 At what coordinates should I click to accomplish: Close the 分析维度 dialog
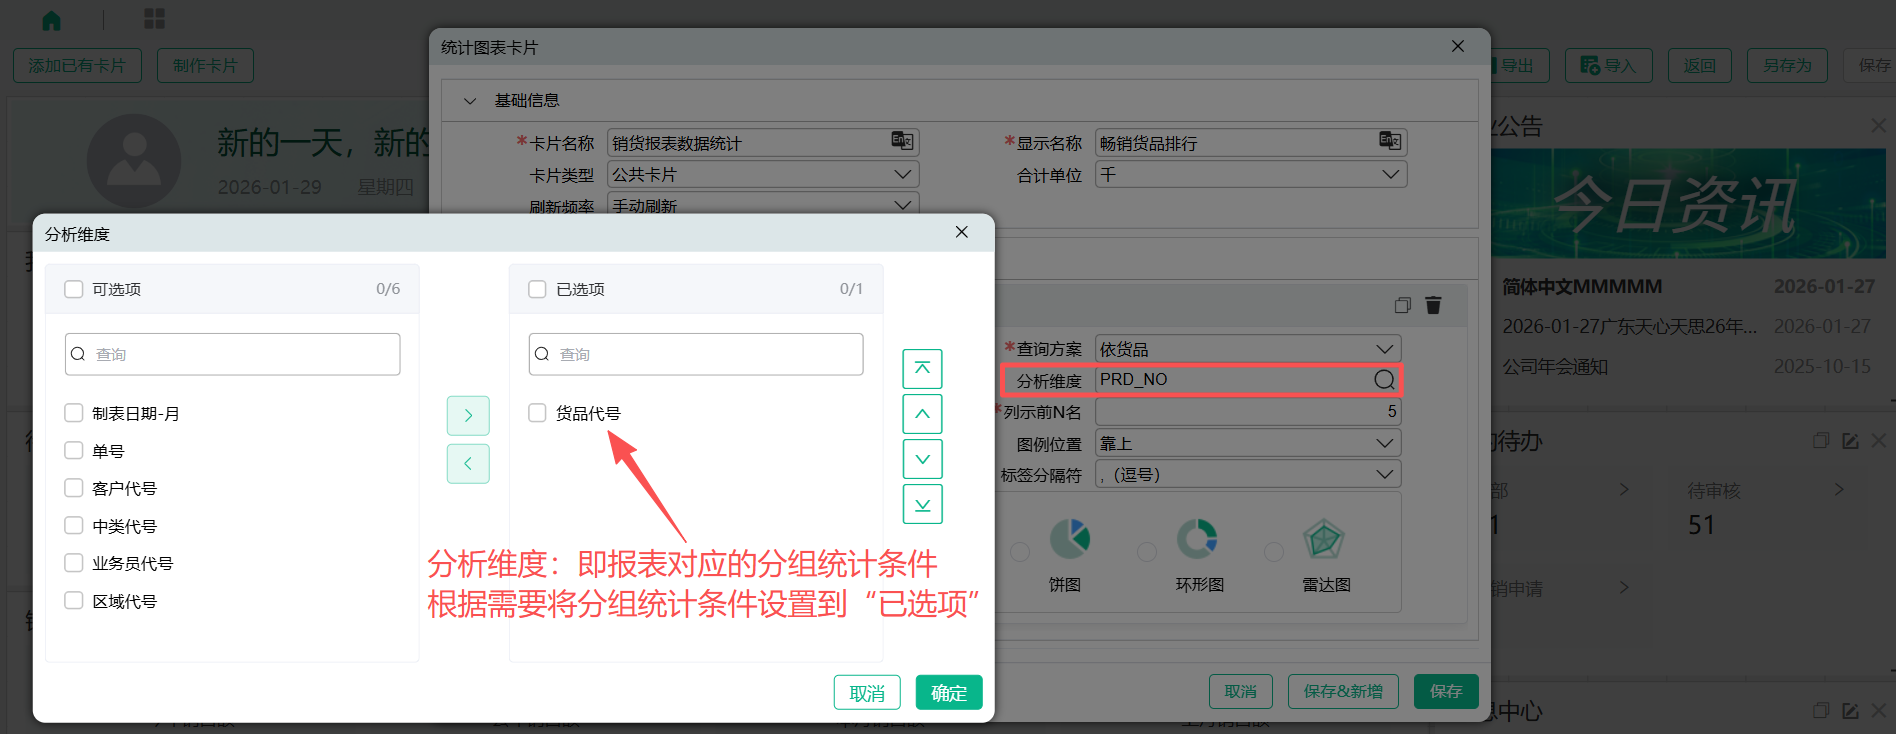[x=961, y=232]
